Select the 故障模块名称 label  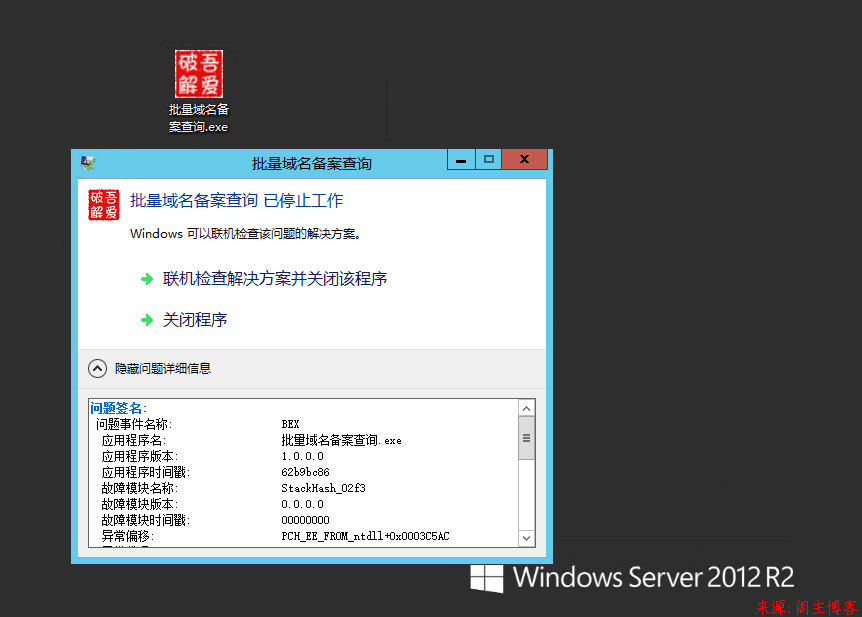coord(140,488)
